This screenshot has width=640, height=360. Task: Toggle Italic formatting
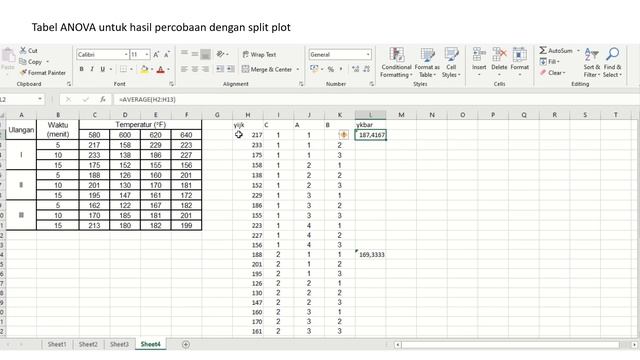[x=92, y=69]
